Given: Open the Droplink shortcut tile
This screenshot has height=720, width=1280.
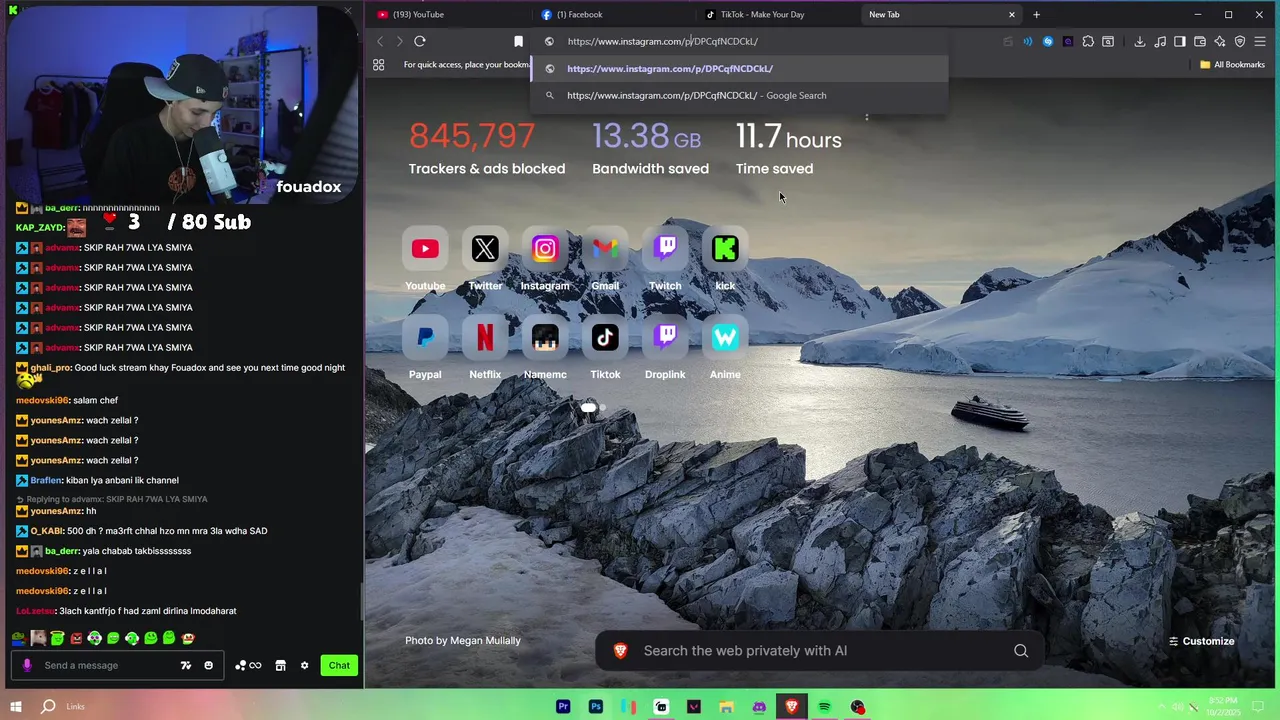Looking at the screenshot, I should (x=665, y=338).
